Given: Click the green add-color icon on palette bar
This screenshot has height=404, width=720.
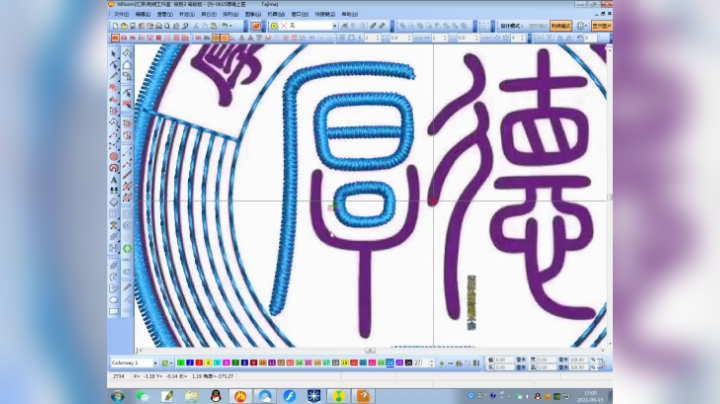Looking at the screenshot, I should coord(442,363).
